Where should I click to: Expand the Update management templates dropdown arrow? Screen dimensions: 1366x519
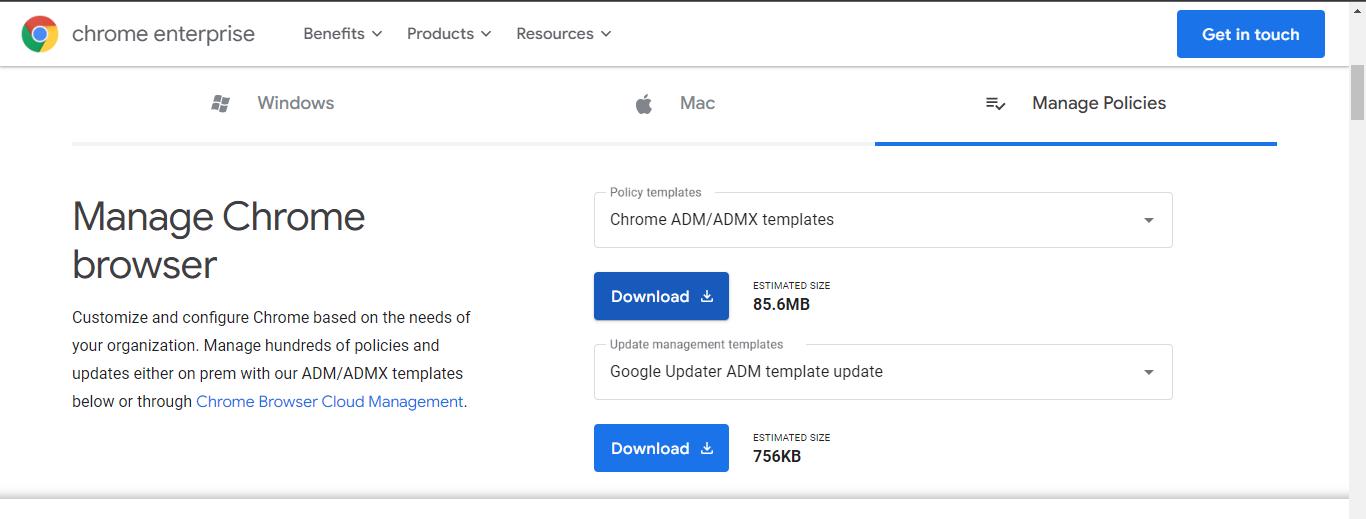coord(1149,372)
